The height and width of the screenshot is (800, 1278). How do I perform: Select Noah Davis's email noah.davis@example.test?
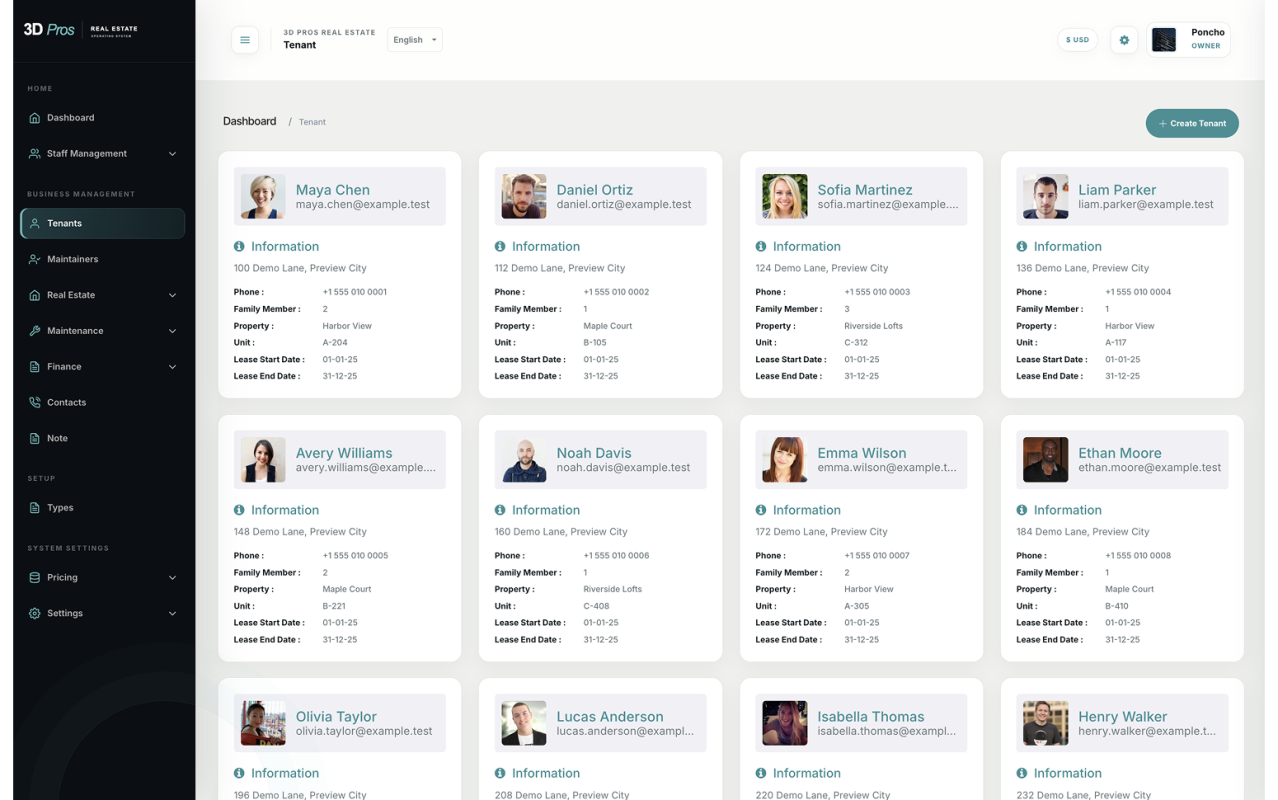point(624,467)
